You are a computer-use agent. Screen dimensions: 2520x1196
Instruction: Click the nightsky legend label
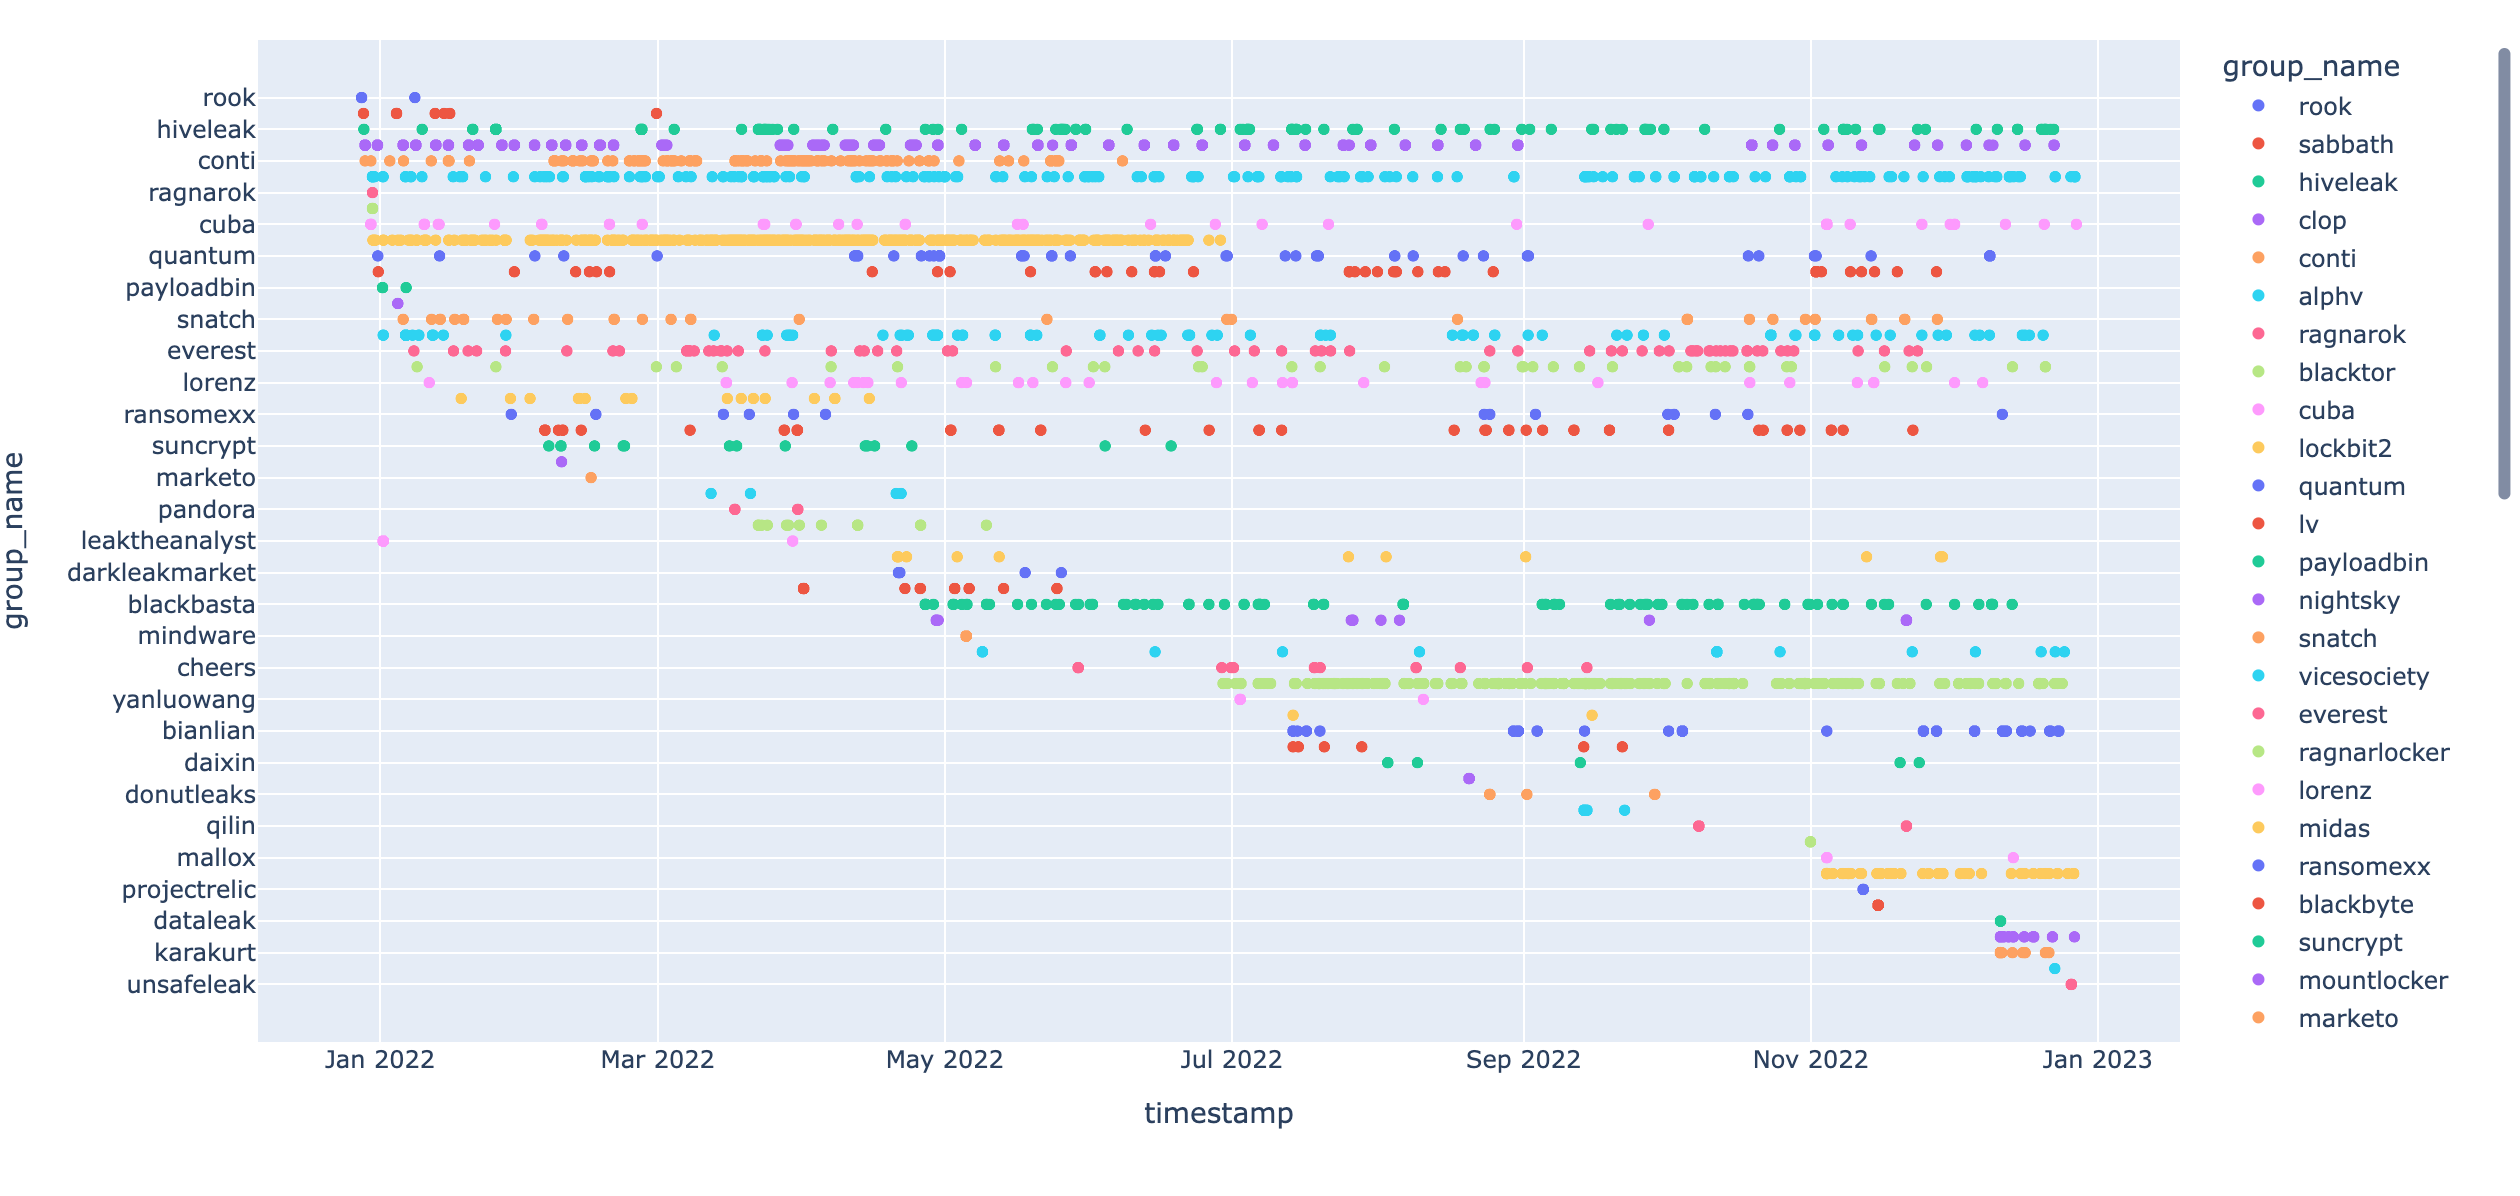2348,601
